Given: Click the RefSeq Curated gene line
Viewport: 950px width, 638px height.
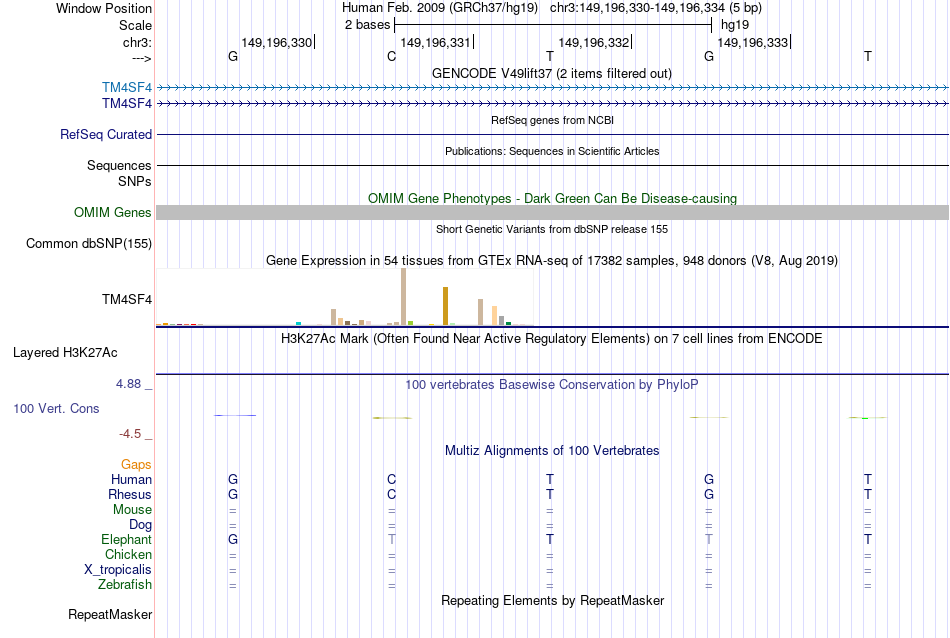Looking at the screenshot, I should point(553,135).
